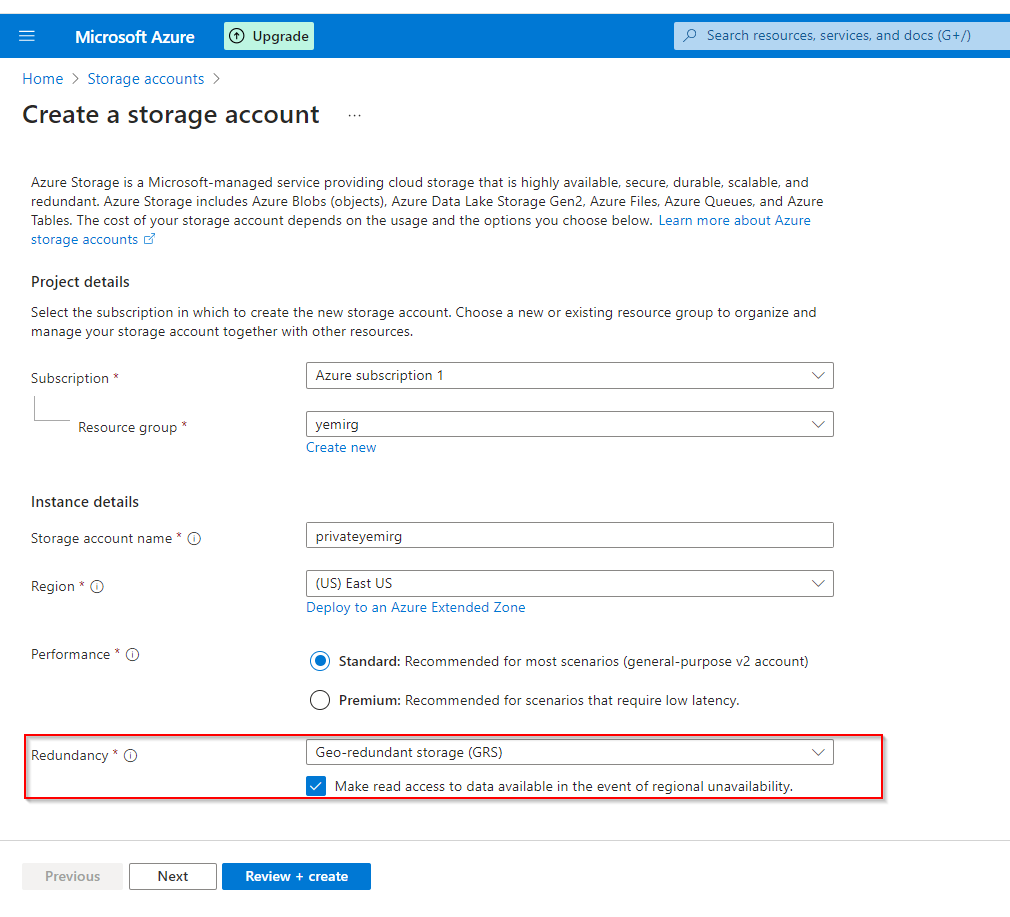
Task: Click the Upgrade arrow icon
Action: click(x=237, y=36)
